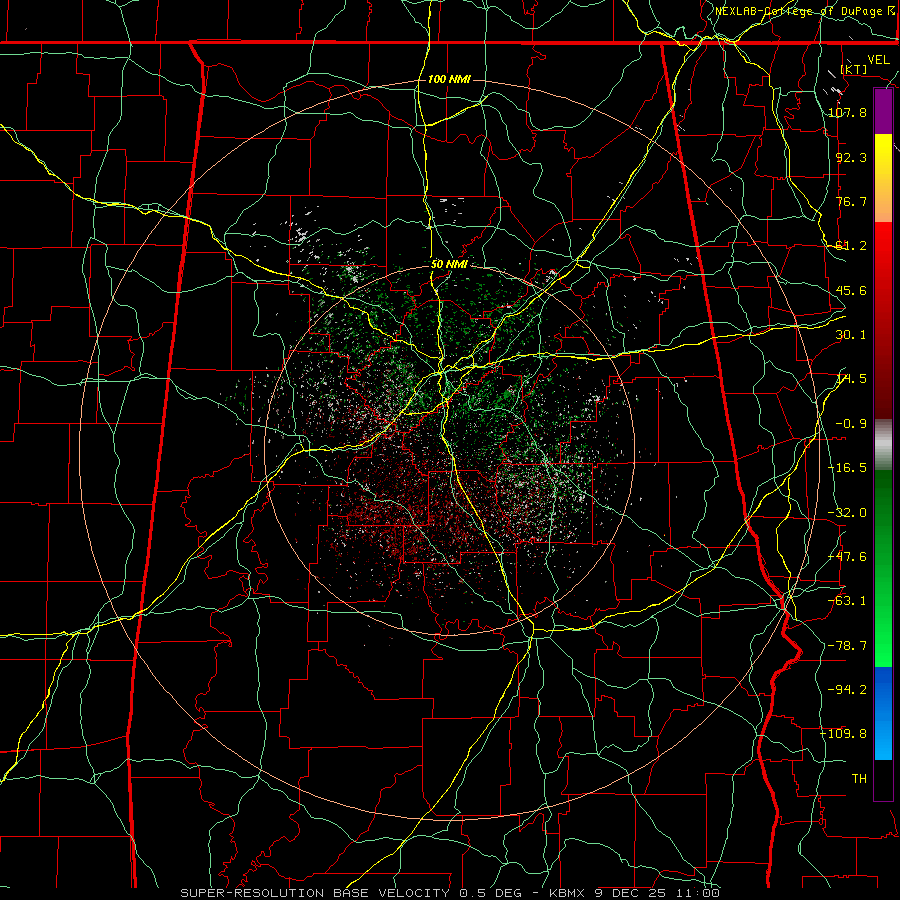This screenshot has height=900, width=900.
Task: Click the 14.5 velocity scale value
Action: coord(851,379)
